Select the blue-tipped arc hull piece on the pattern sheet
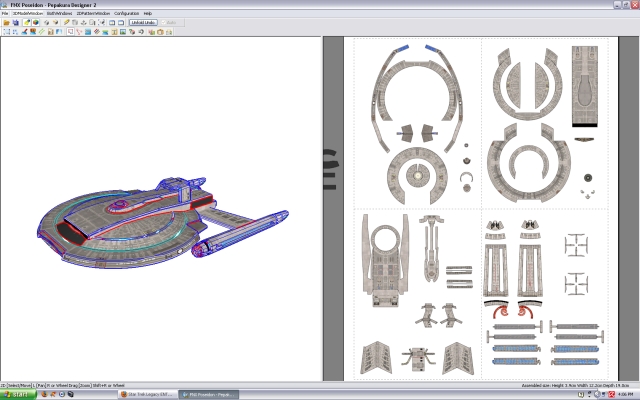The image size is (640, 400). (x=416, y=98)
